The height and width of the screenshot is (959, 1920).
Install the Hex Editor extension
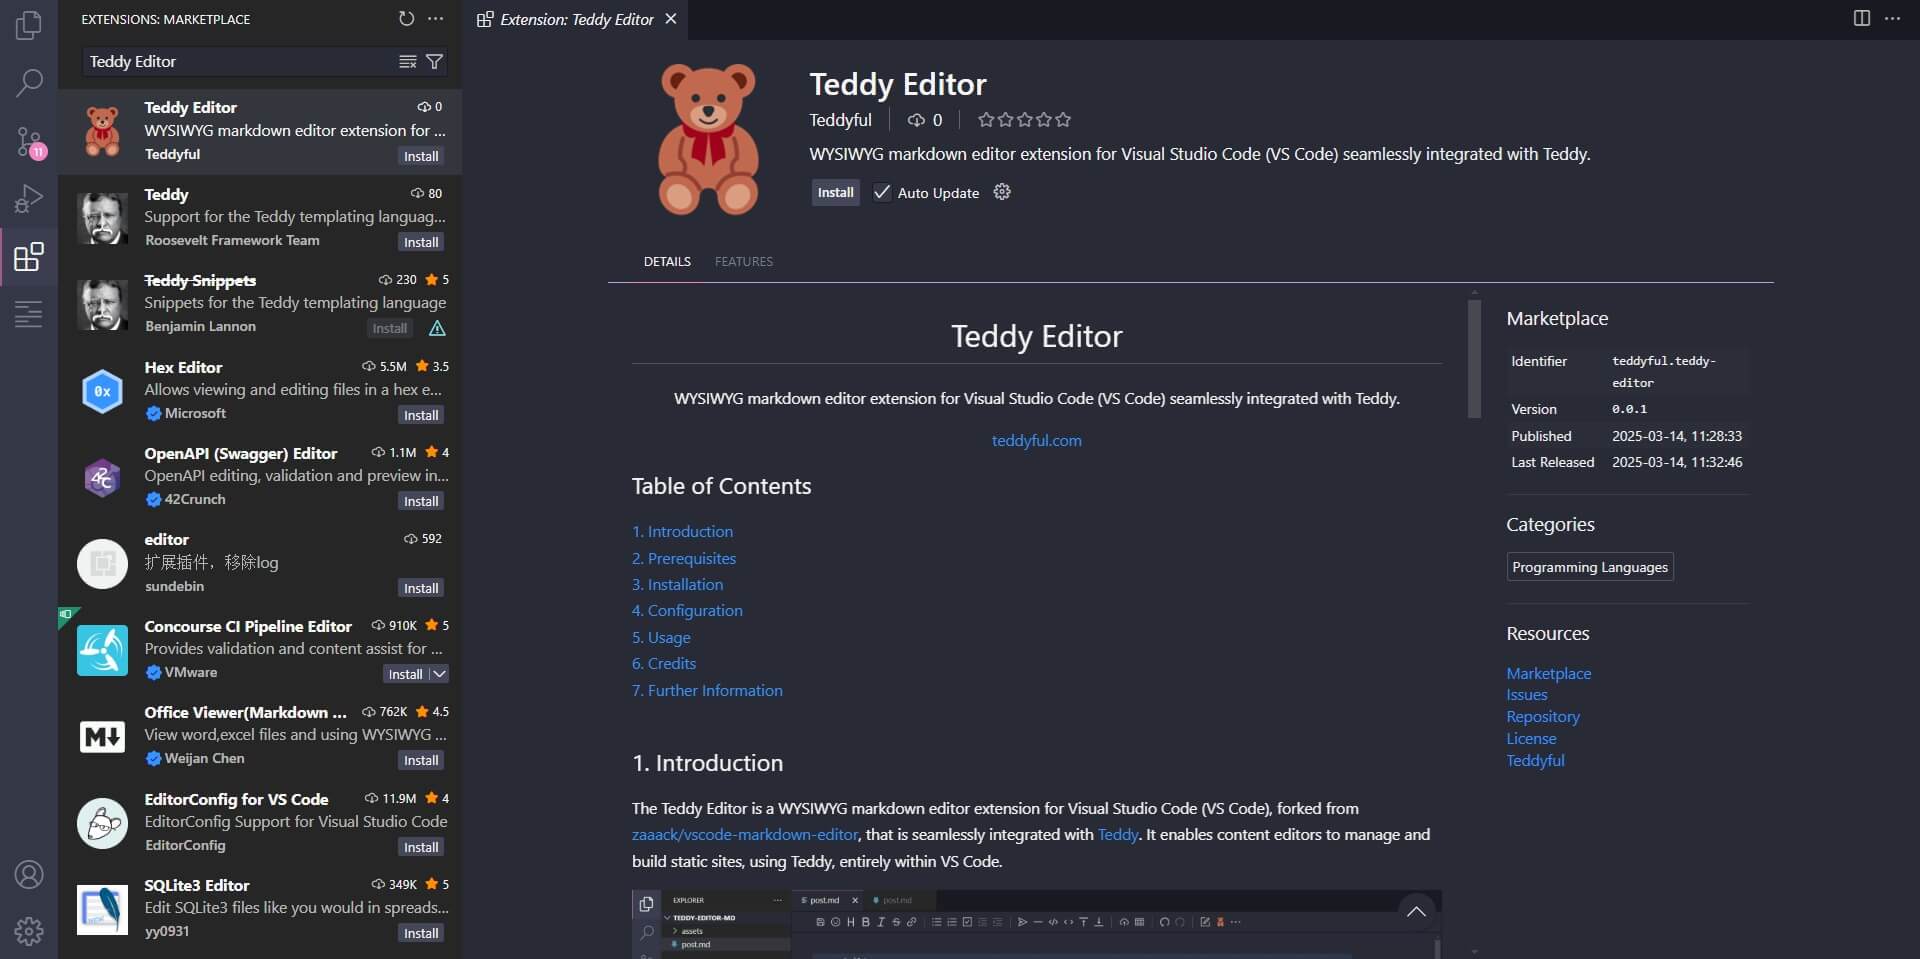[x=421, y=415]
